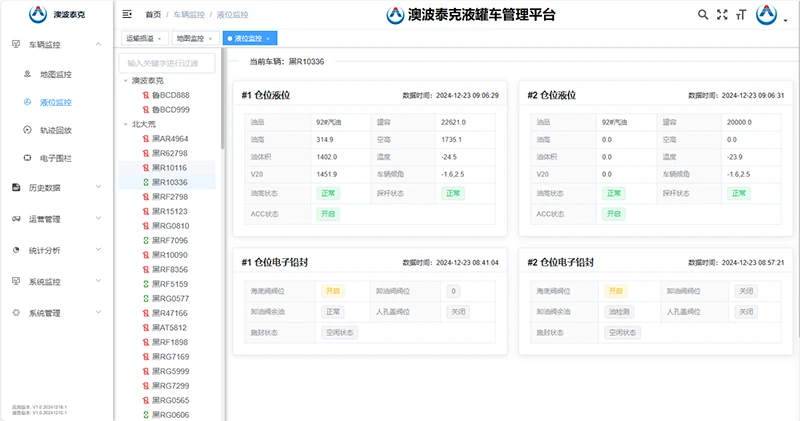Select the active 液位监控 tab

[248, 38]
